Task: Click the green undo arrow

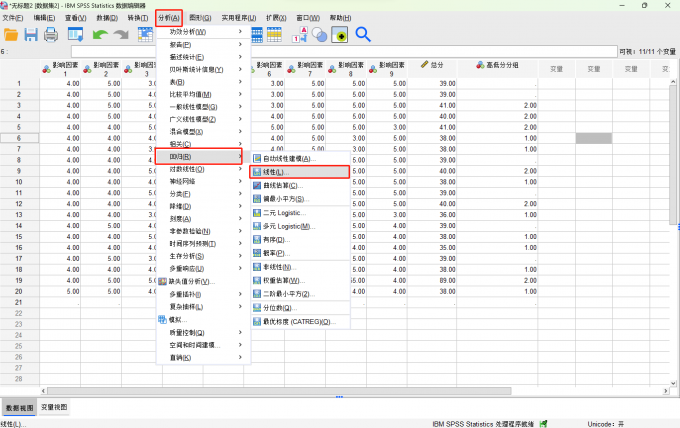Action: tap(100, 35)
